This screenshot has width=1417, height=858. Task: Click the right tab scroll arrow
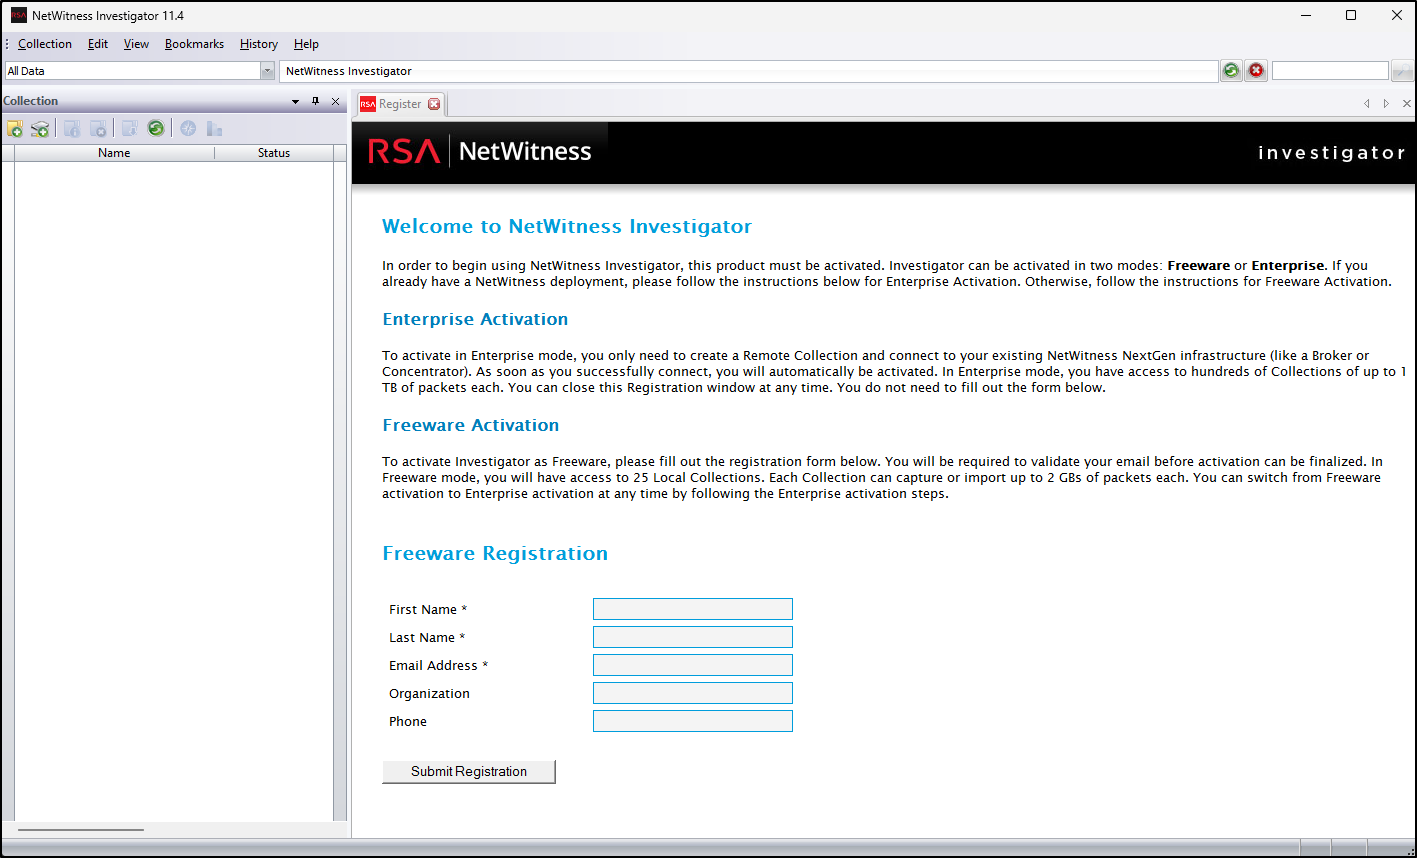coord(1386,104)
